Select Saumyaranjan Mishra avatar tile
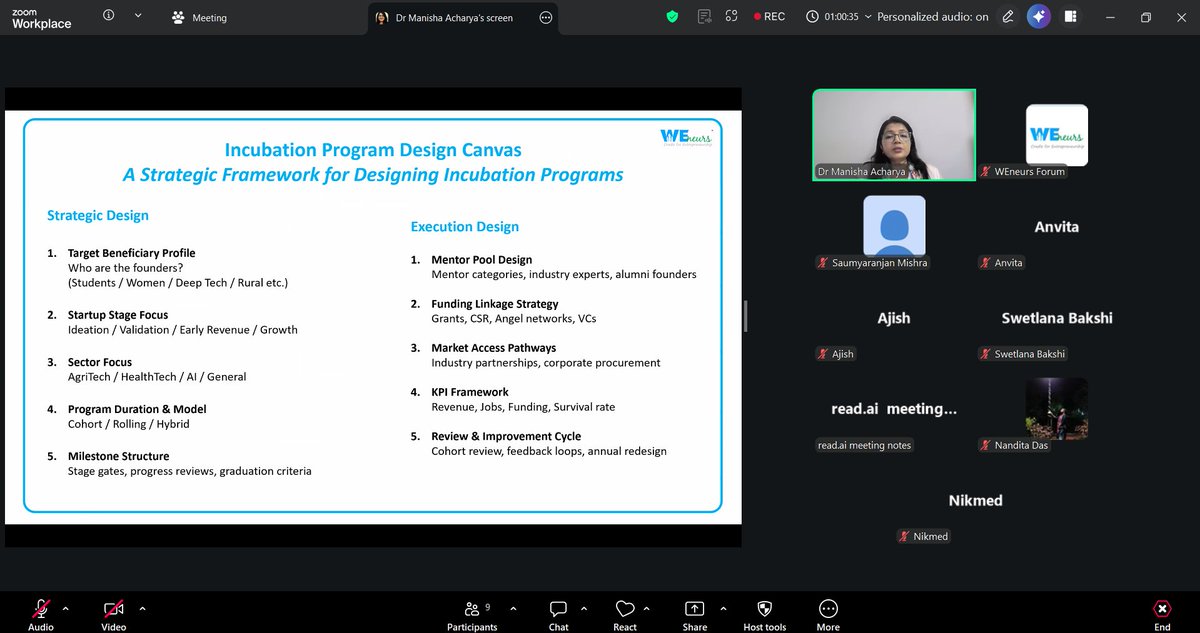This screenshot has width=1200, height=633. point(894,226)
